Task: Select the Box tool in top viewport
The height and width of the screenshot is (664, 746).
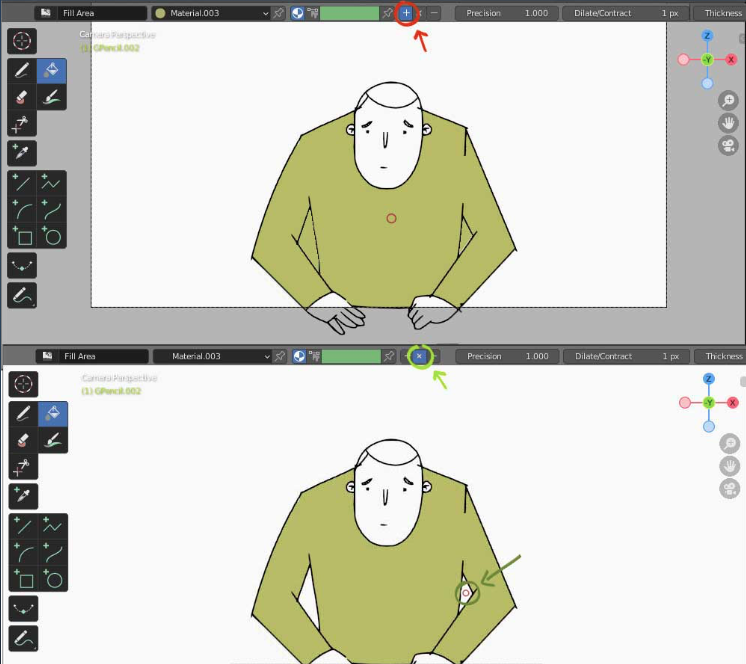Action: pos(22,235)
